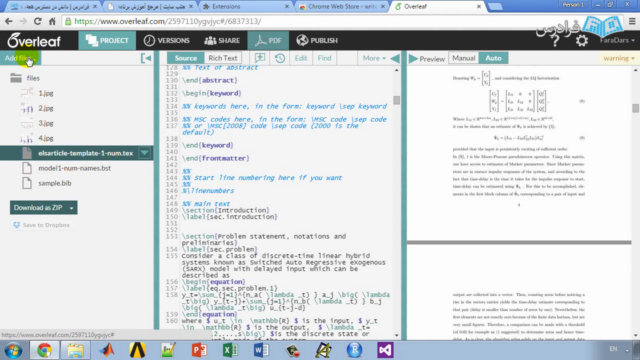Image resolution: width=640 pixels, height=360 pixels.
Task: Click the Preview button
Action: click(427, 59)
